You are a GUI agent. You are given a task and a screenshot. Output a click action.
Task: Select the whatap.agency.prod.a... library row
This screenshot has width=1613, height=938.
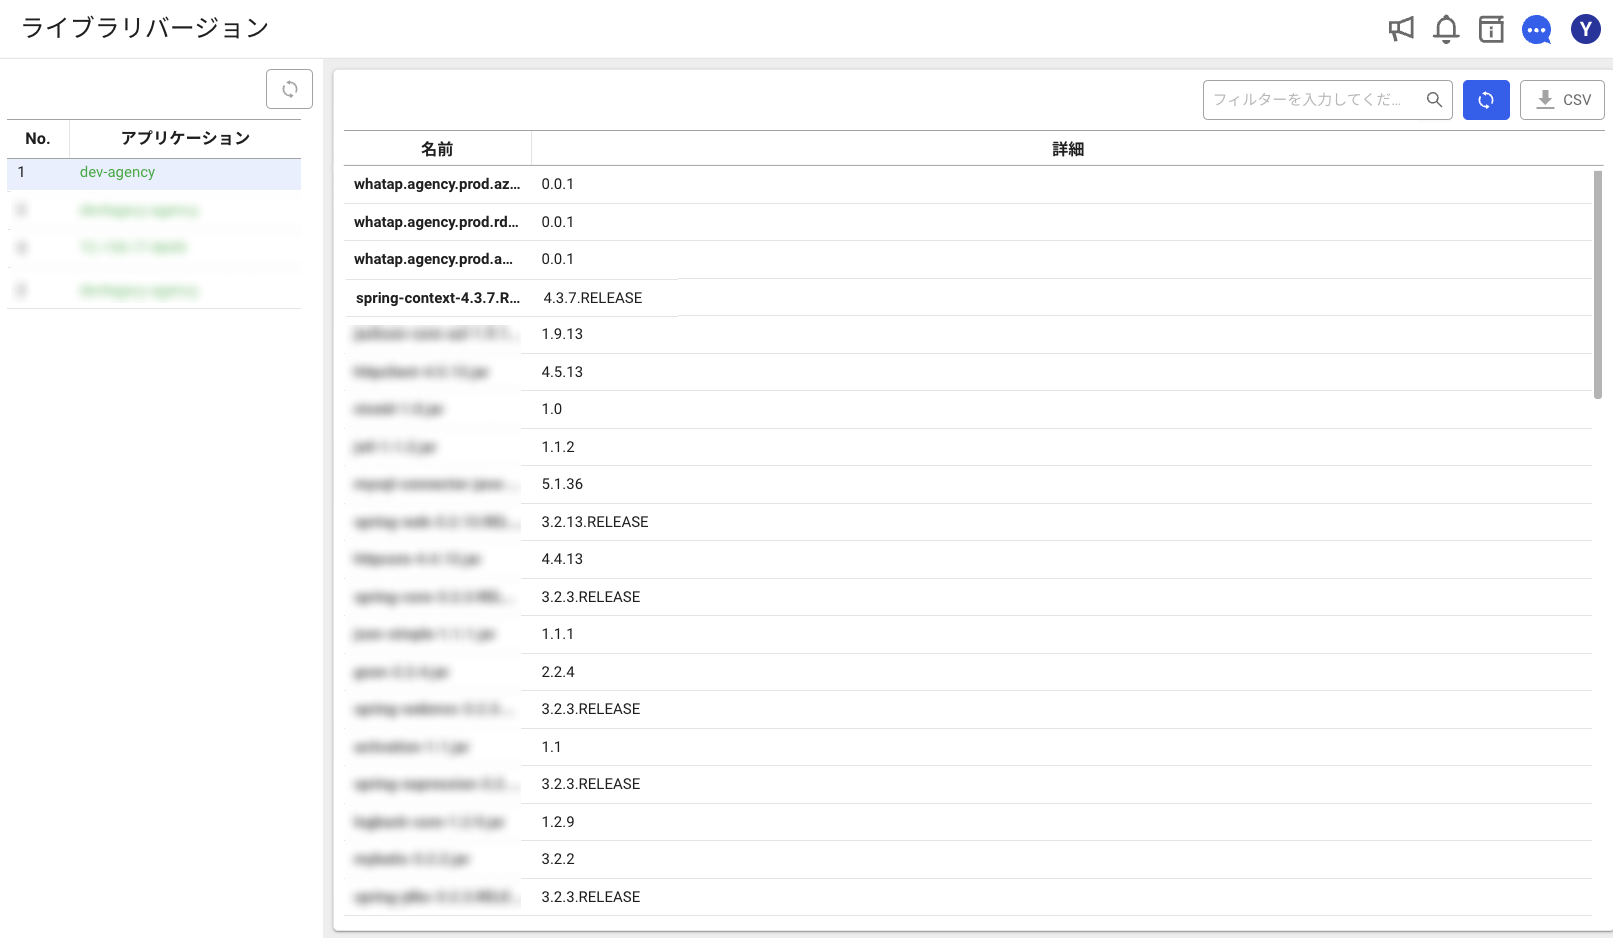tap(968, 259)
